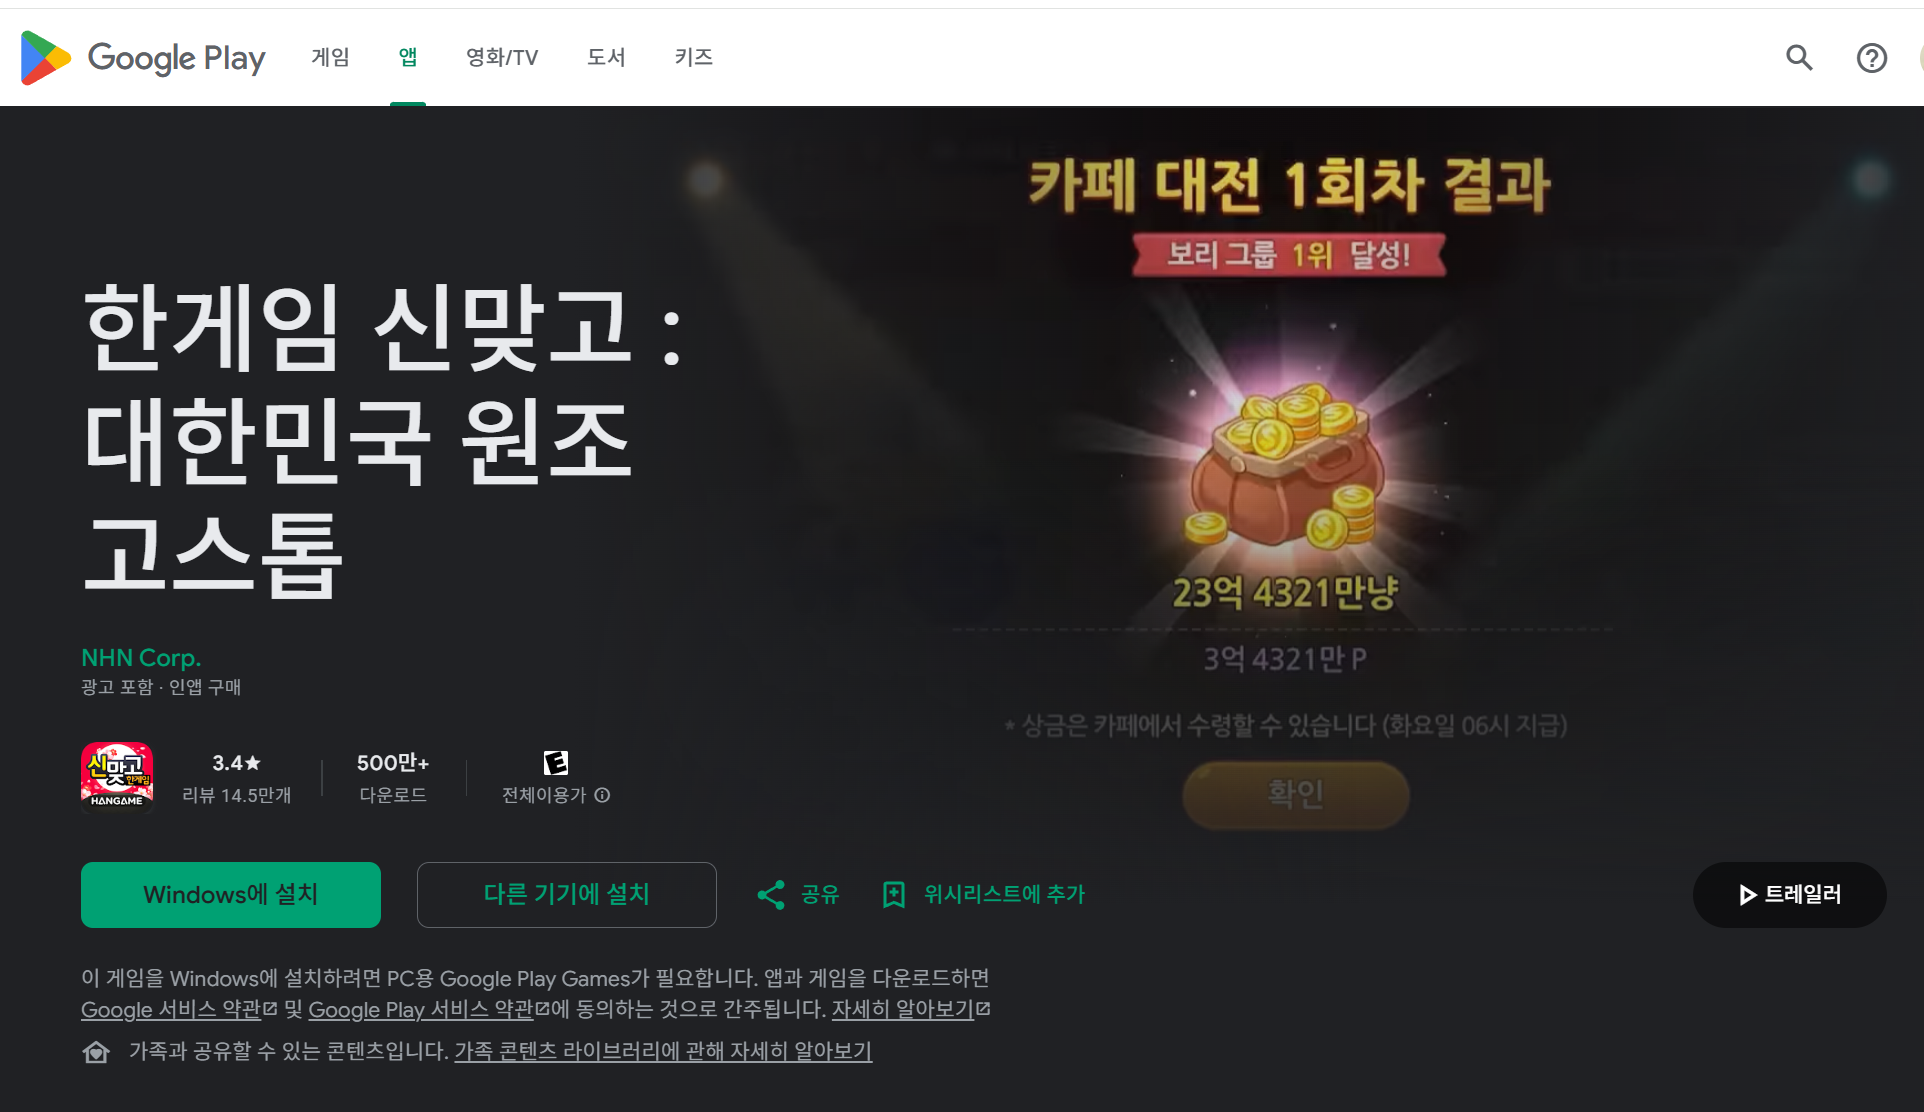Open the 가족 콘텐츠 라이브러리 learn-more link
The height and width of the screenshot is (1112, 1924).
click(663, 1052)
